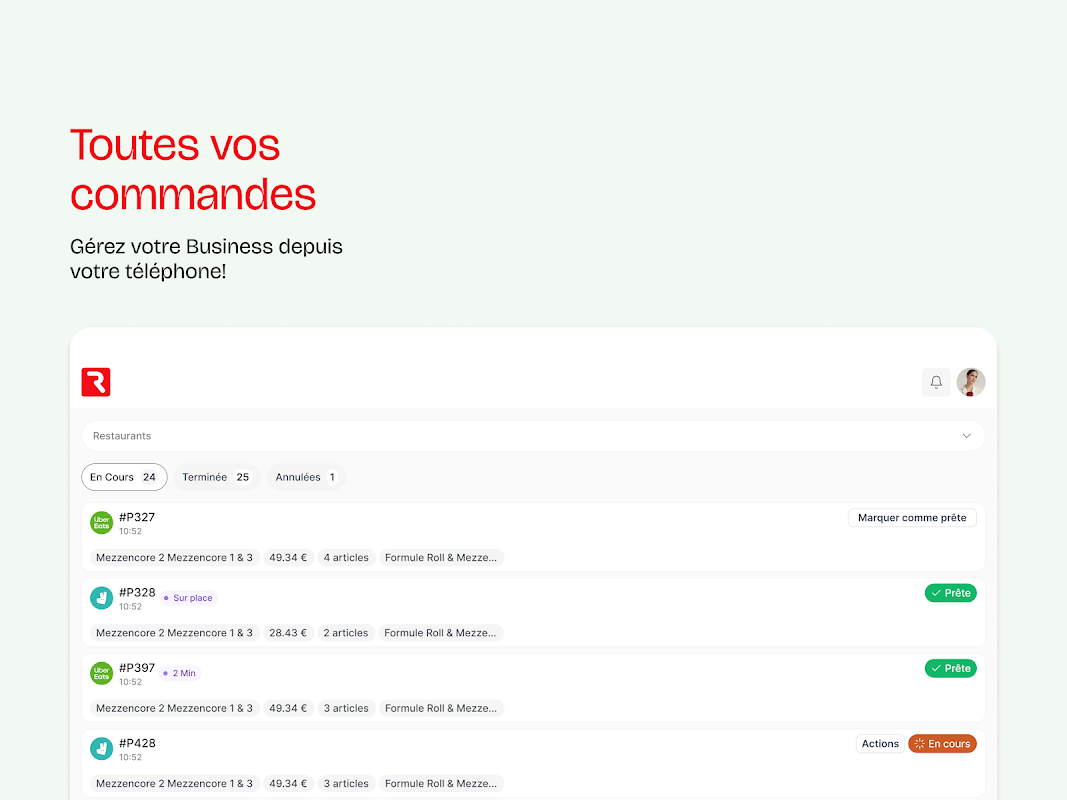Switch to the Annulées tab
Image resolution: width=1067 pixels, height=800 pixels.
click(306, 477)
